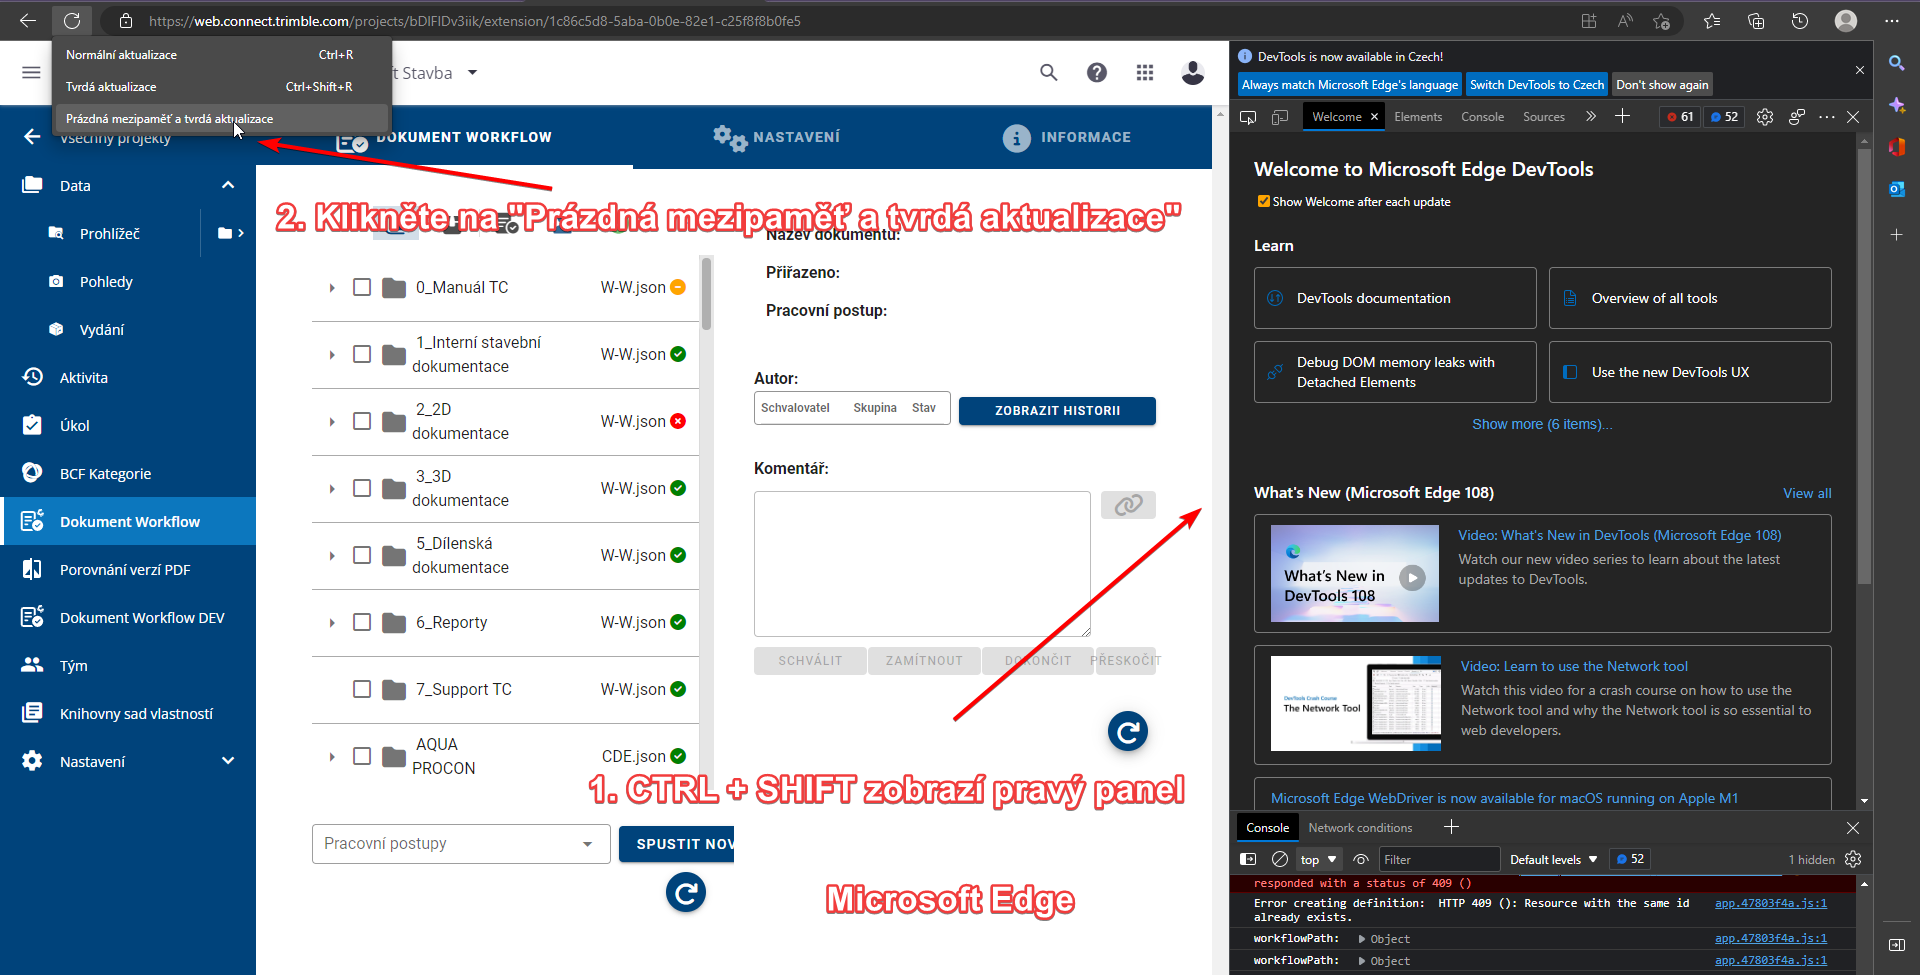This screenshot has width=1920, height=975.
Task: Open Show more (6 items) link
Action: click(x=1542, y=424)
